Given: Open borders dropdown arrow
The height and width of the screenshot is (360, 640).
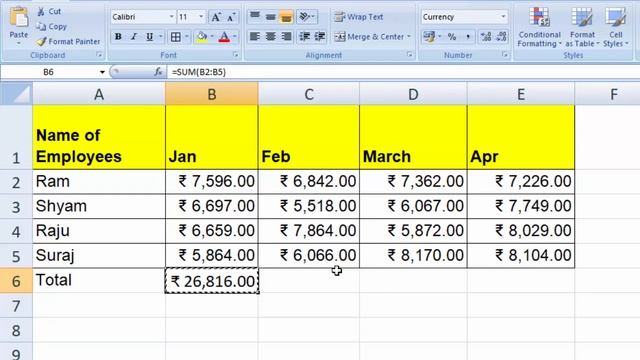Looking at the screenshot, I should 187,37.
